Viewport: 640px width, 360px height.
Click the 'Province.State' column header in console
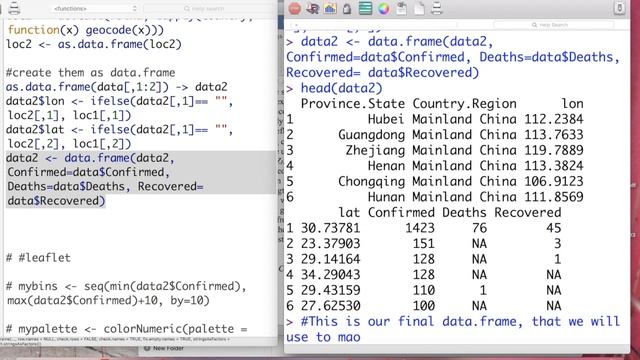point(353,104)
